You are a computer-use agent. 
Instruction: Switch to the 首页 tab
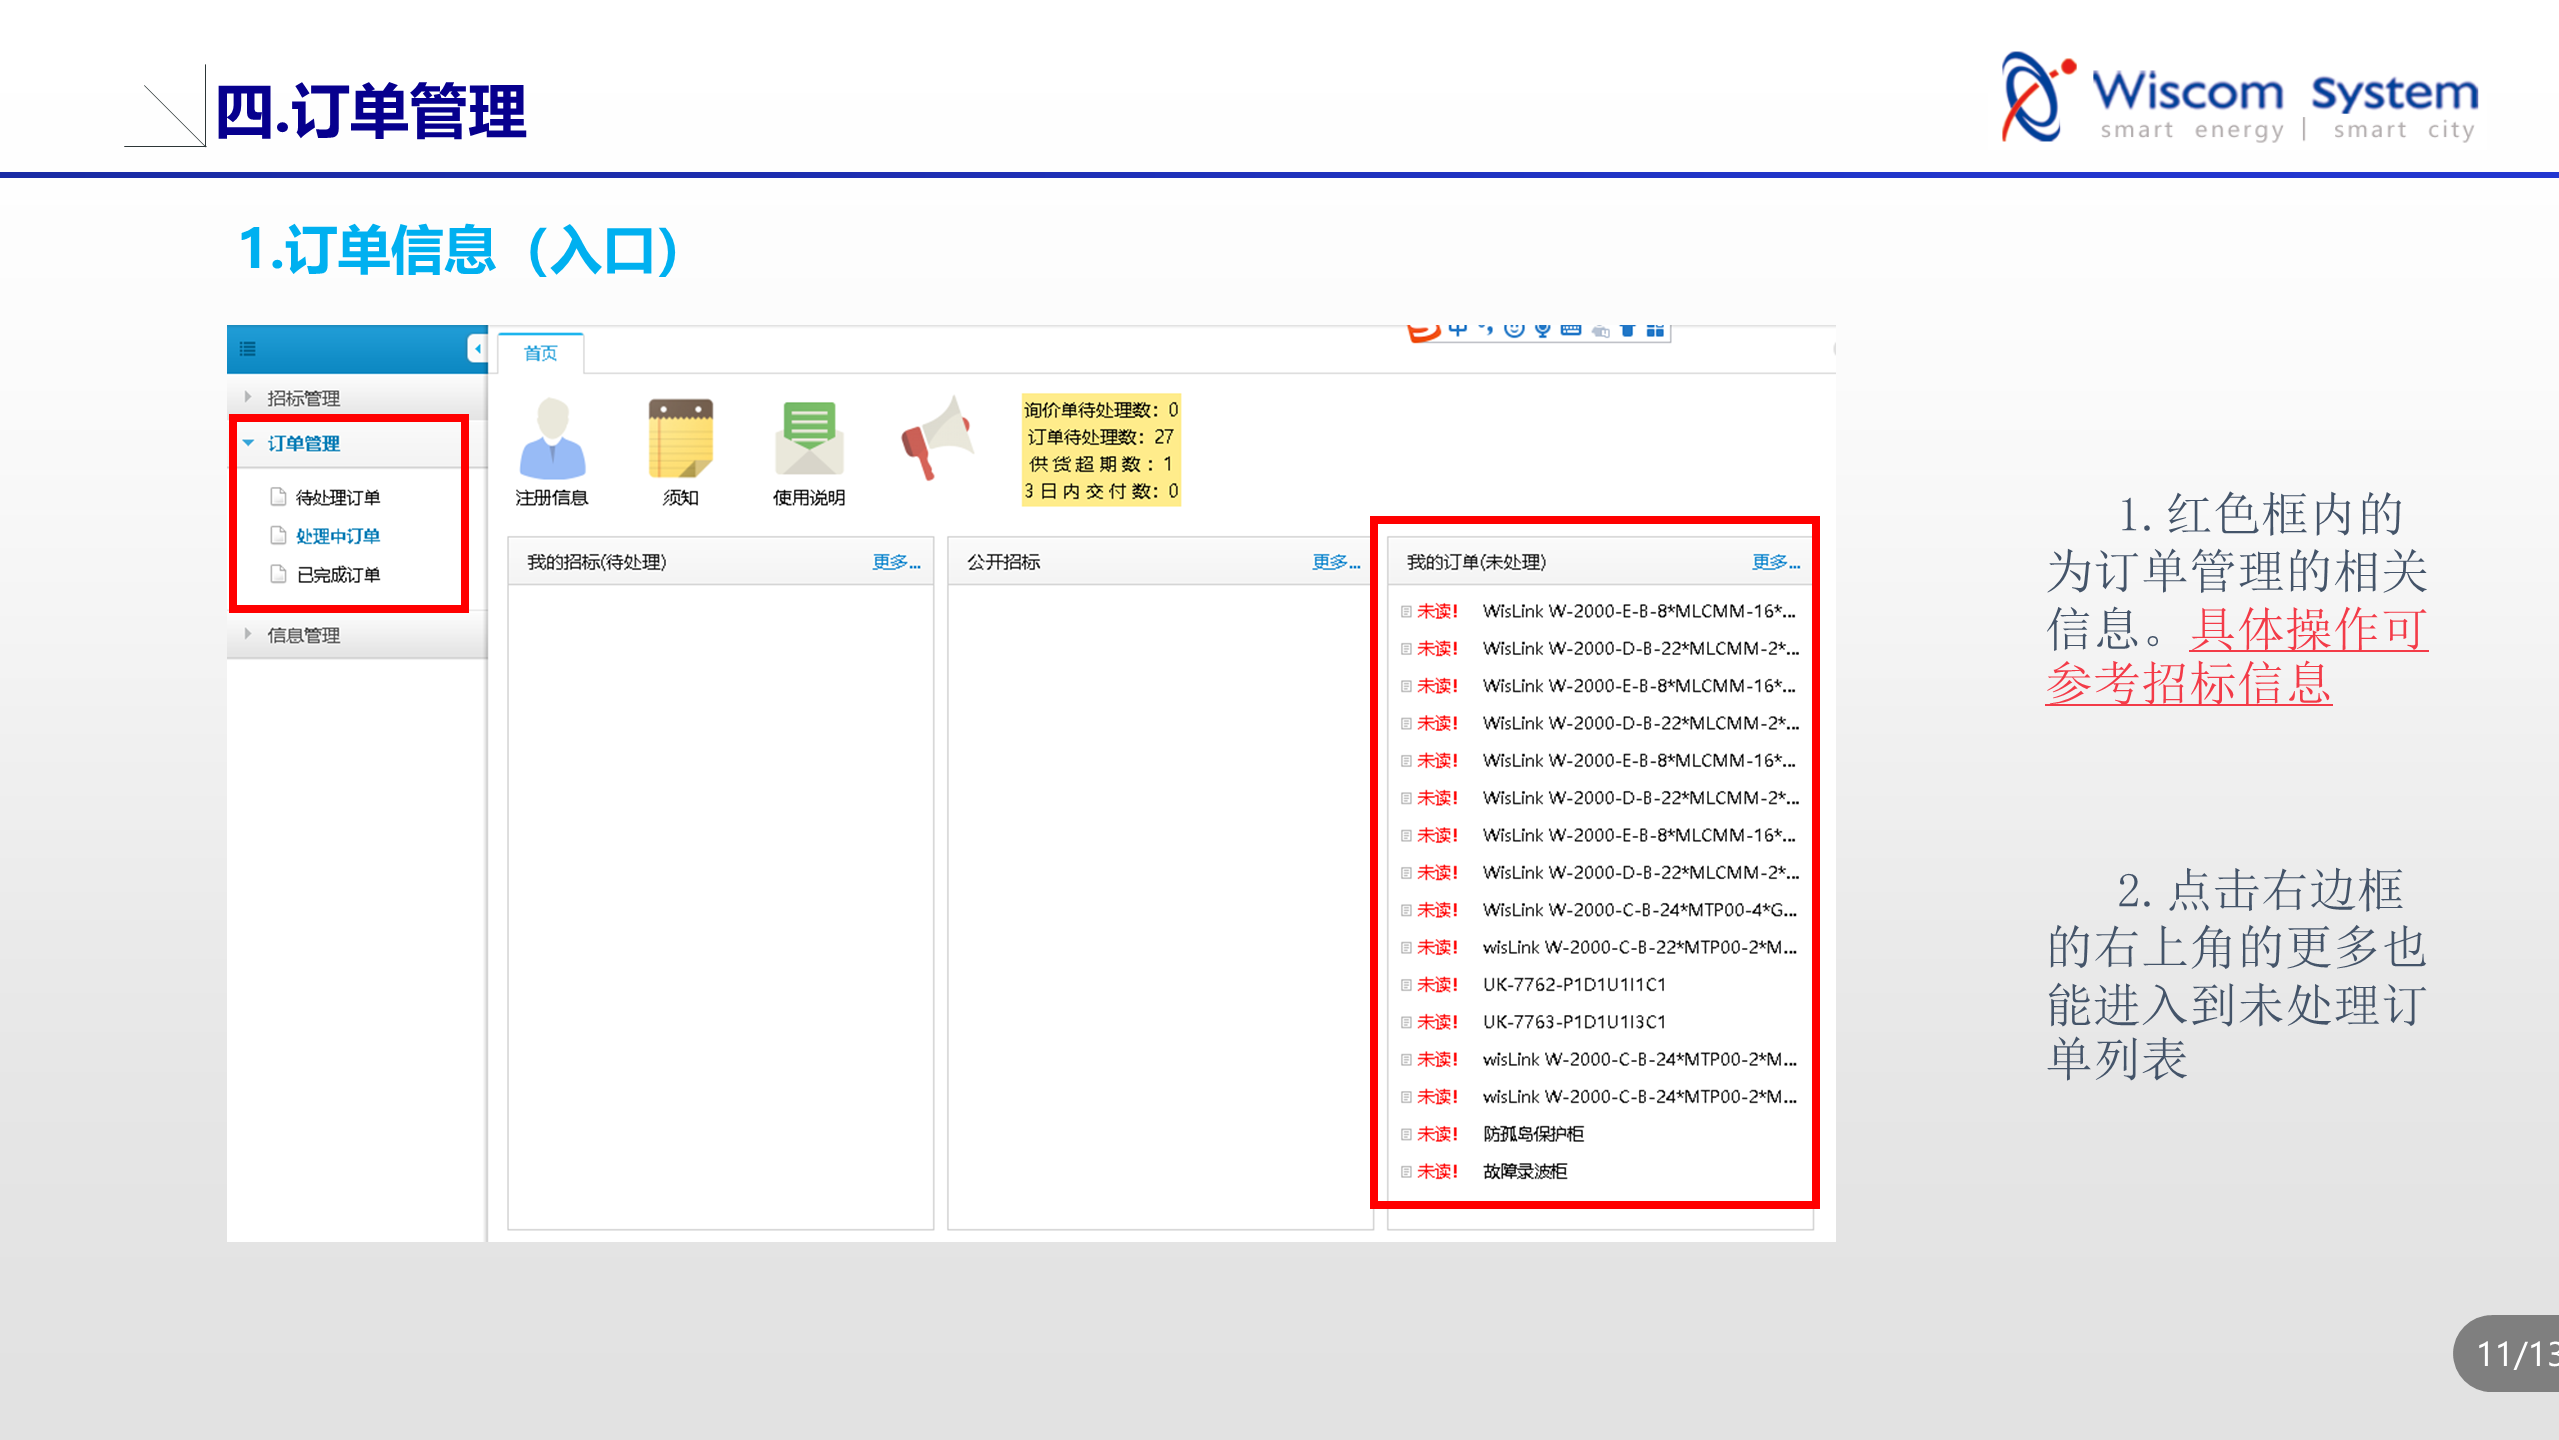point(540,353)
